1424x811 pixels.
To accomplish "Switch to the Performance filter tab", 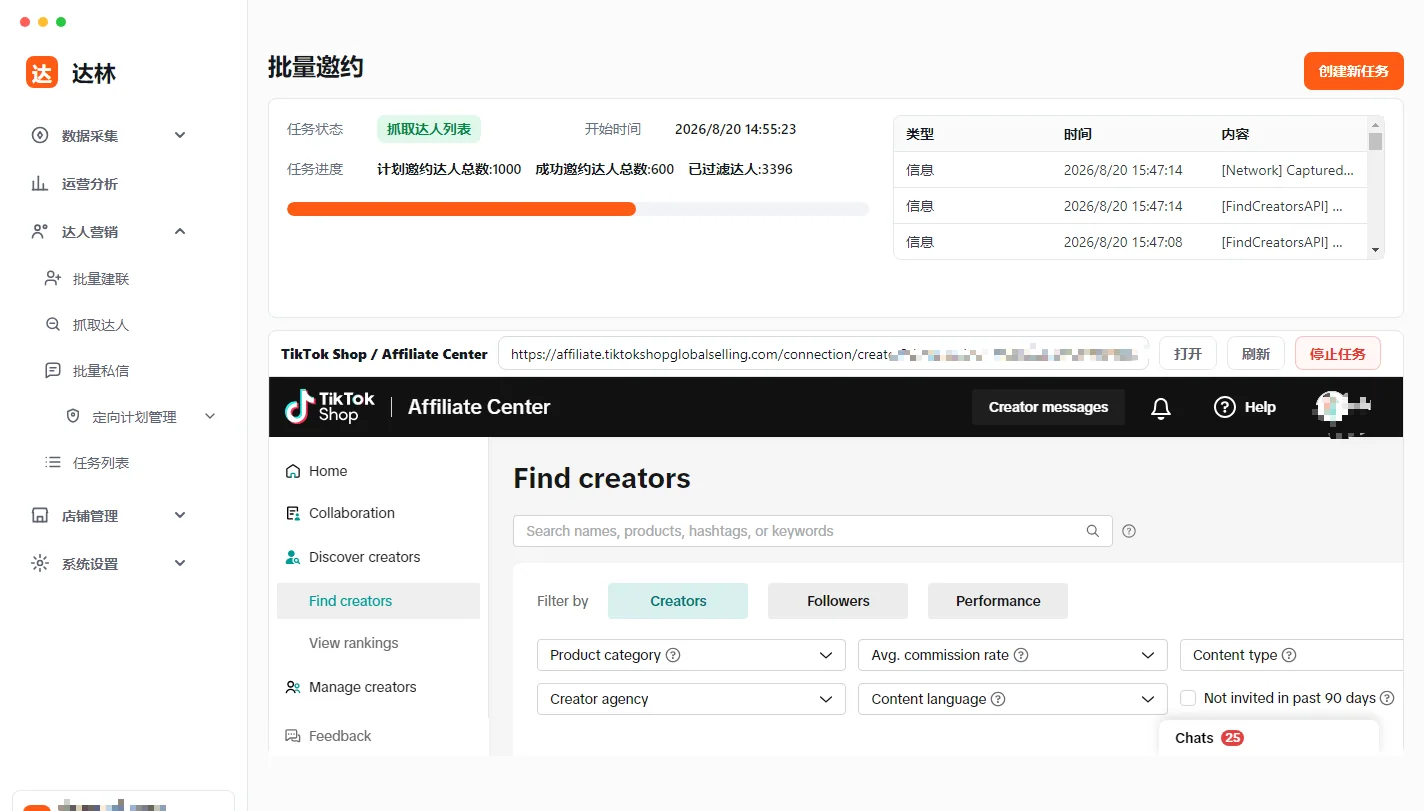I will 998,601.
